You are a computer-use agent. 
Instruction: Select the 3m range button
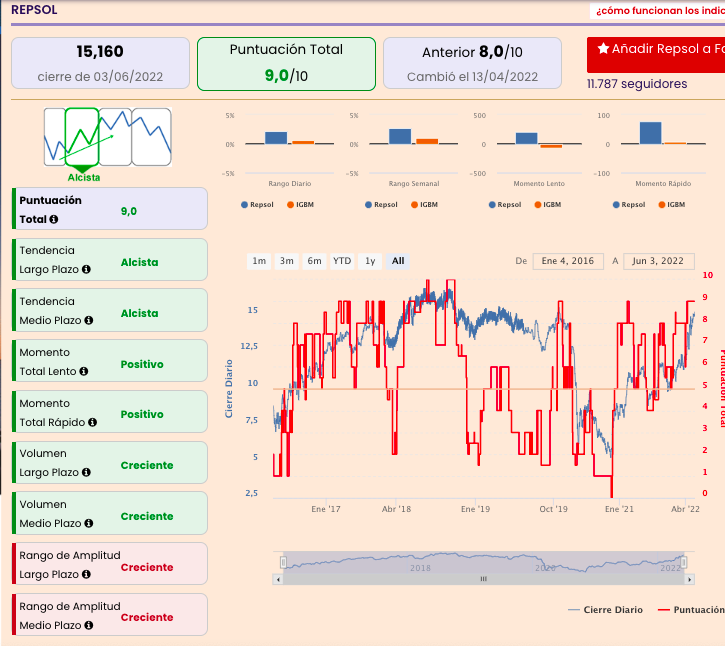point(287,261)
